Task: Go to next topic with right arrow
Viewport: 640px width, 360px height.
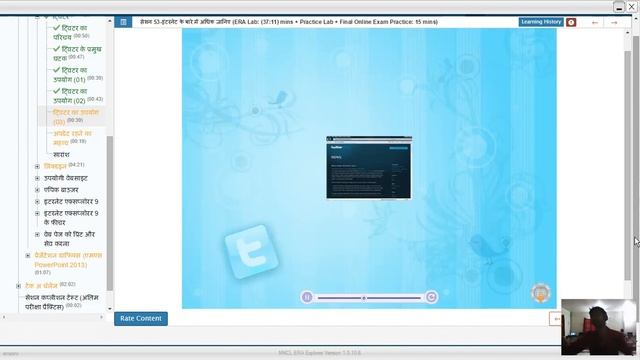Action: [614, 23]
